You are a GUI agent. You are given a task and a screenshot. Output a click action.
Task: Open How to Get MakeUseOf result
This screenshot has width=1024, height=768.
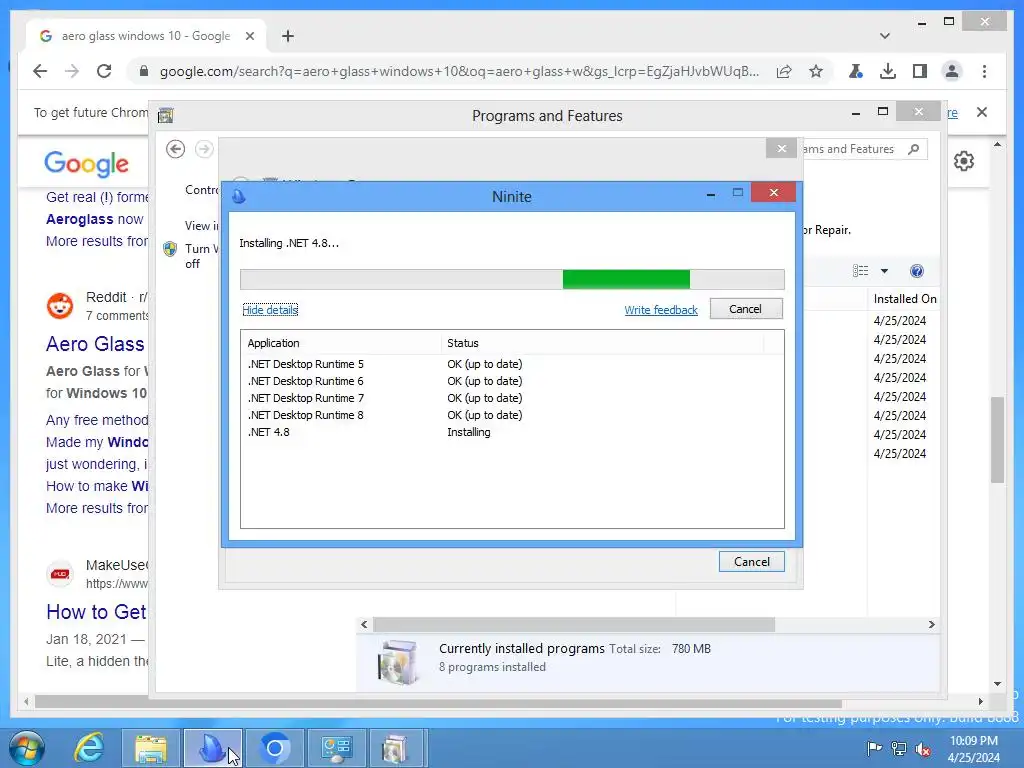97,612
